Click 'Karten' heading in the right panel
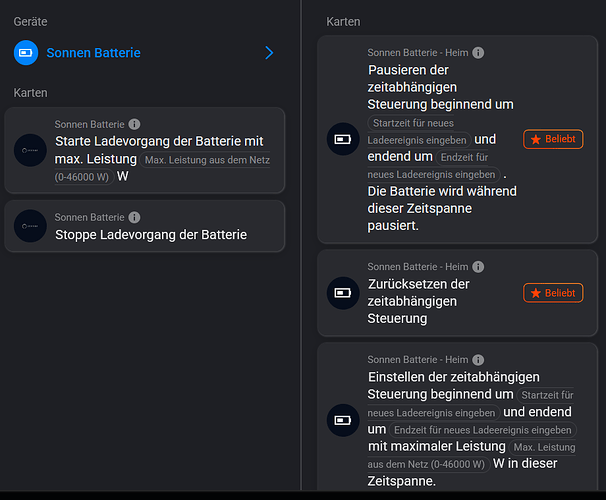This screenshot has width=606, height=500. coord(343,22)
